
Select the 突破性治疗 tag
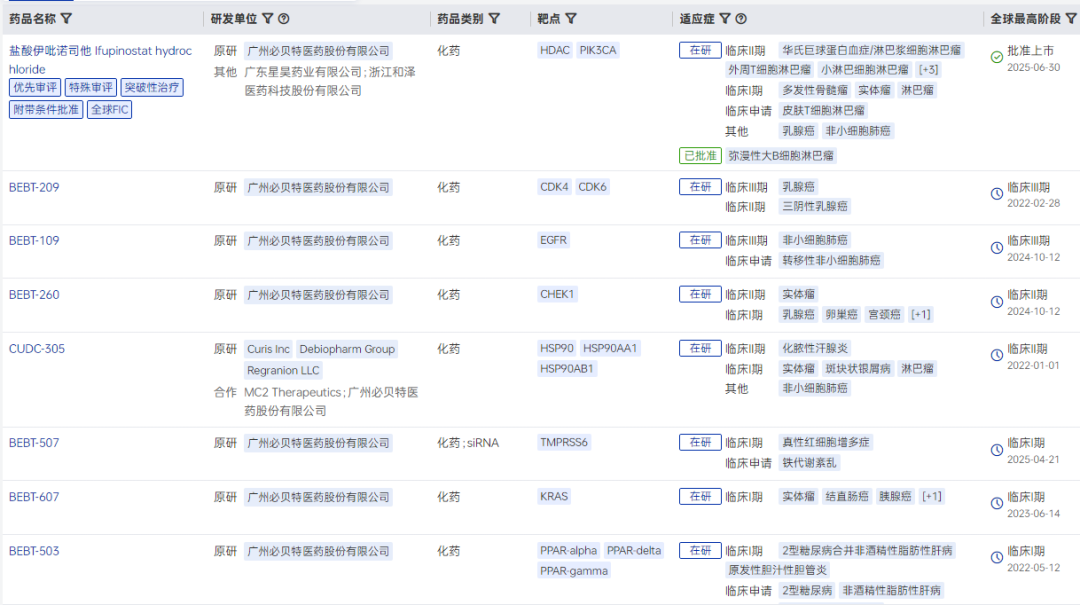click(x=152, y=88)
